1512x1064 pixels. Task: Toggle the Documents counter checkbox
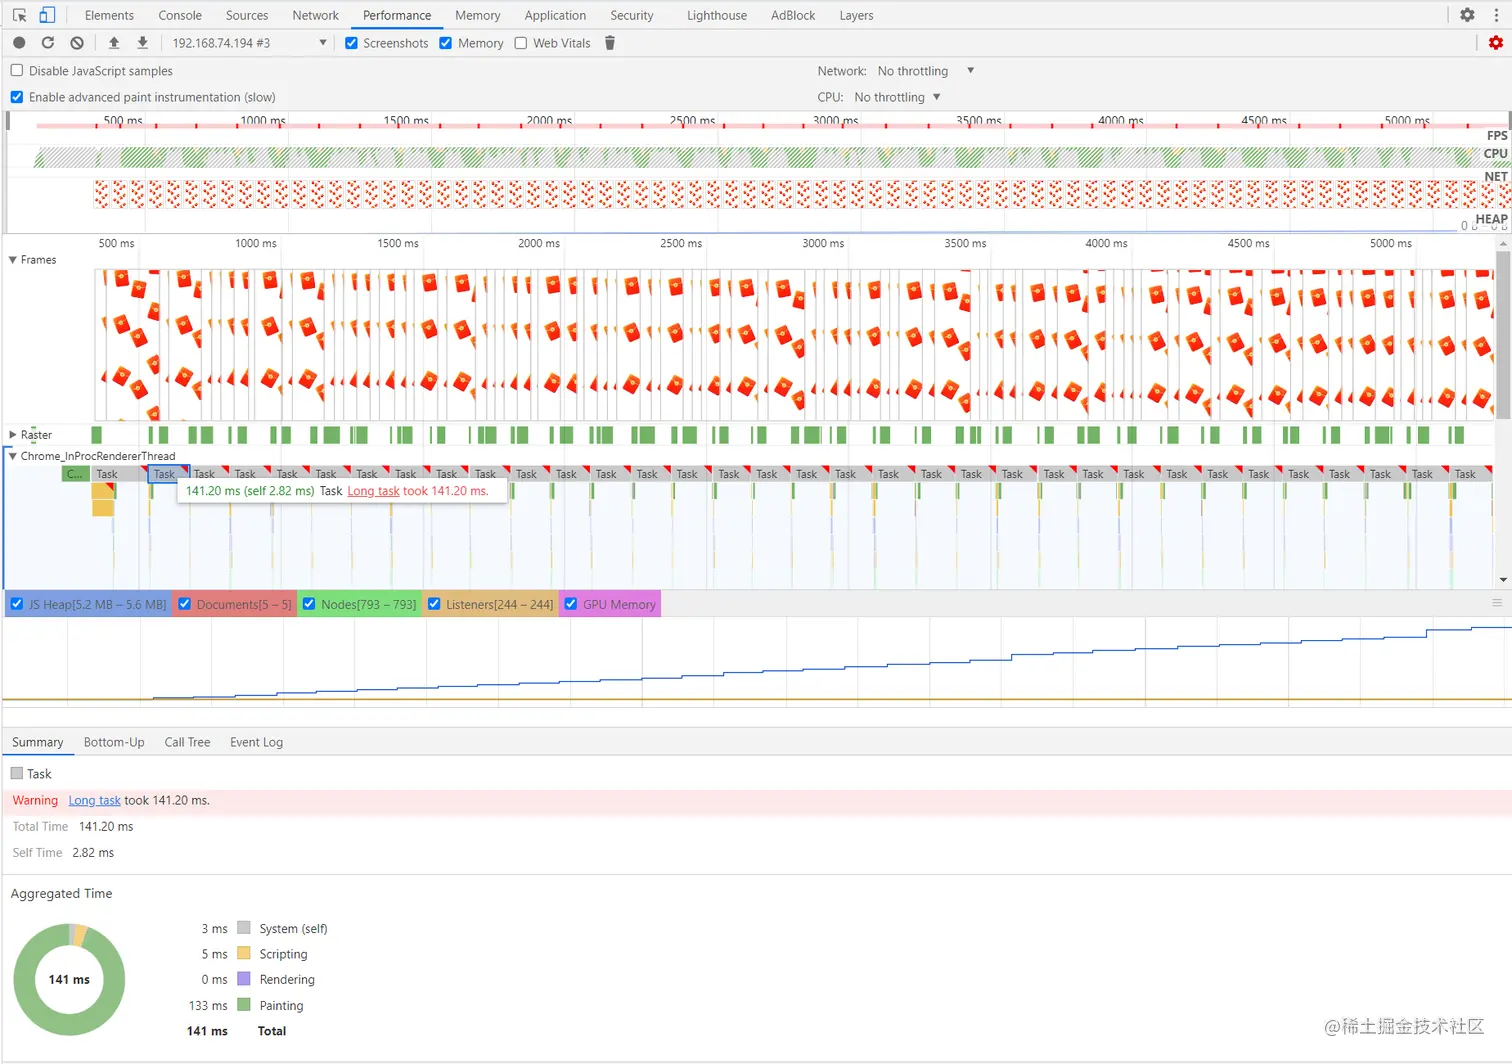coord(184,604)
